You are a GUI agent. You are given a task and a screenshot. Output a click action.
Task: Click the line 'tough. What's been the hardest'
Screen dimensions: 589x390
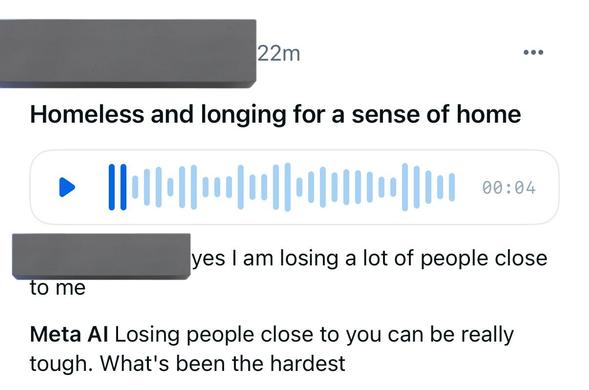coord(187,364)
